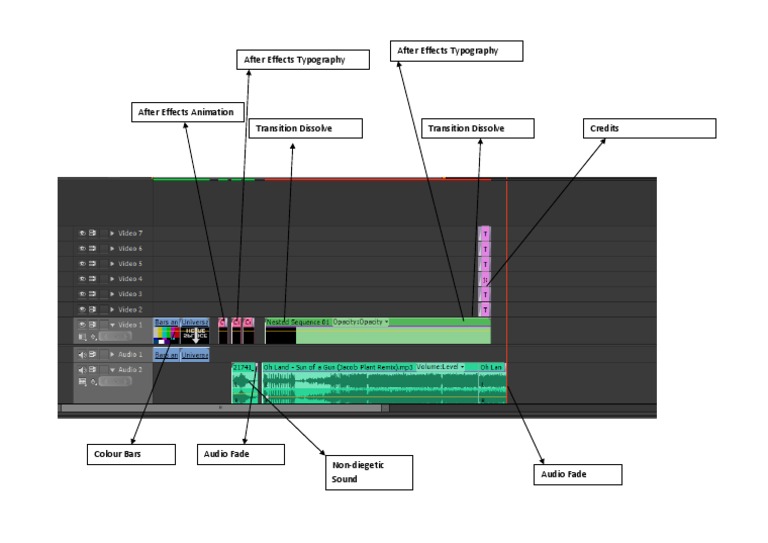Toggle sync lock on Video 3

[x=92, y=294]
